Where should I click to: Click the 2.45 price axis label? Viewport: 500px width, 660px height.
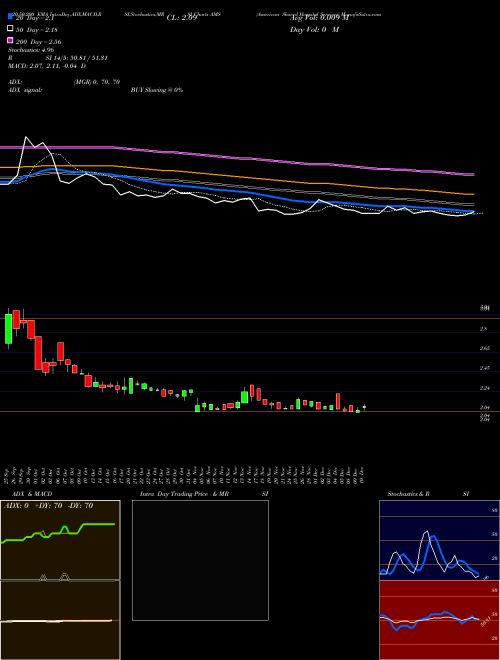(x=485, y=368)
